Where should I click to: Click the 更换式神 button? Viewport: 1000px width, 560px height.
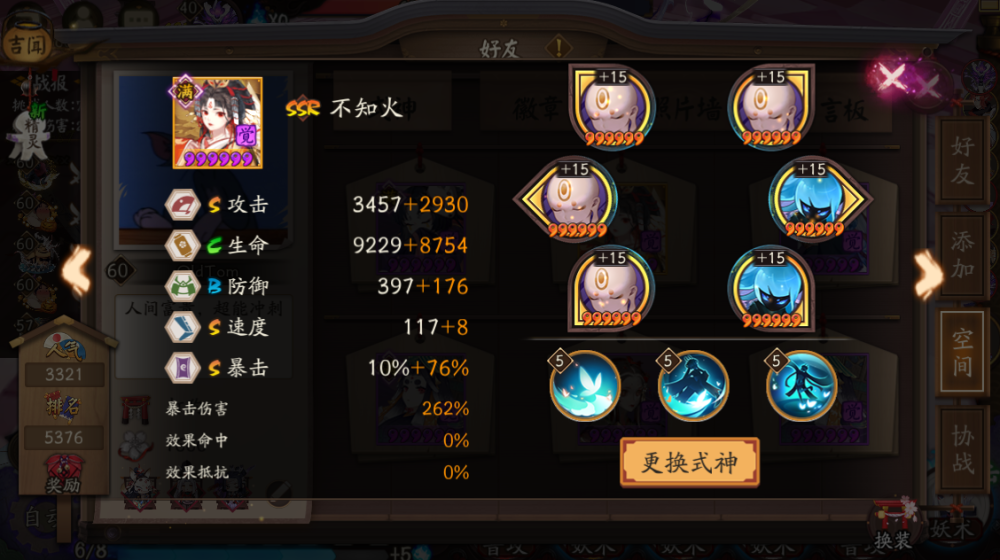[689, 462]
